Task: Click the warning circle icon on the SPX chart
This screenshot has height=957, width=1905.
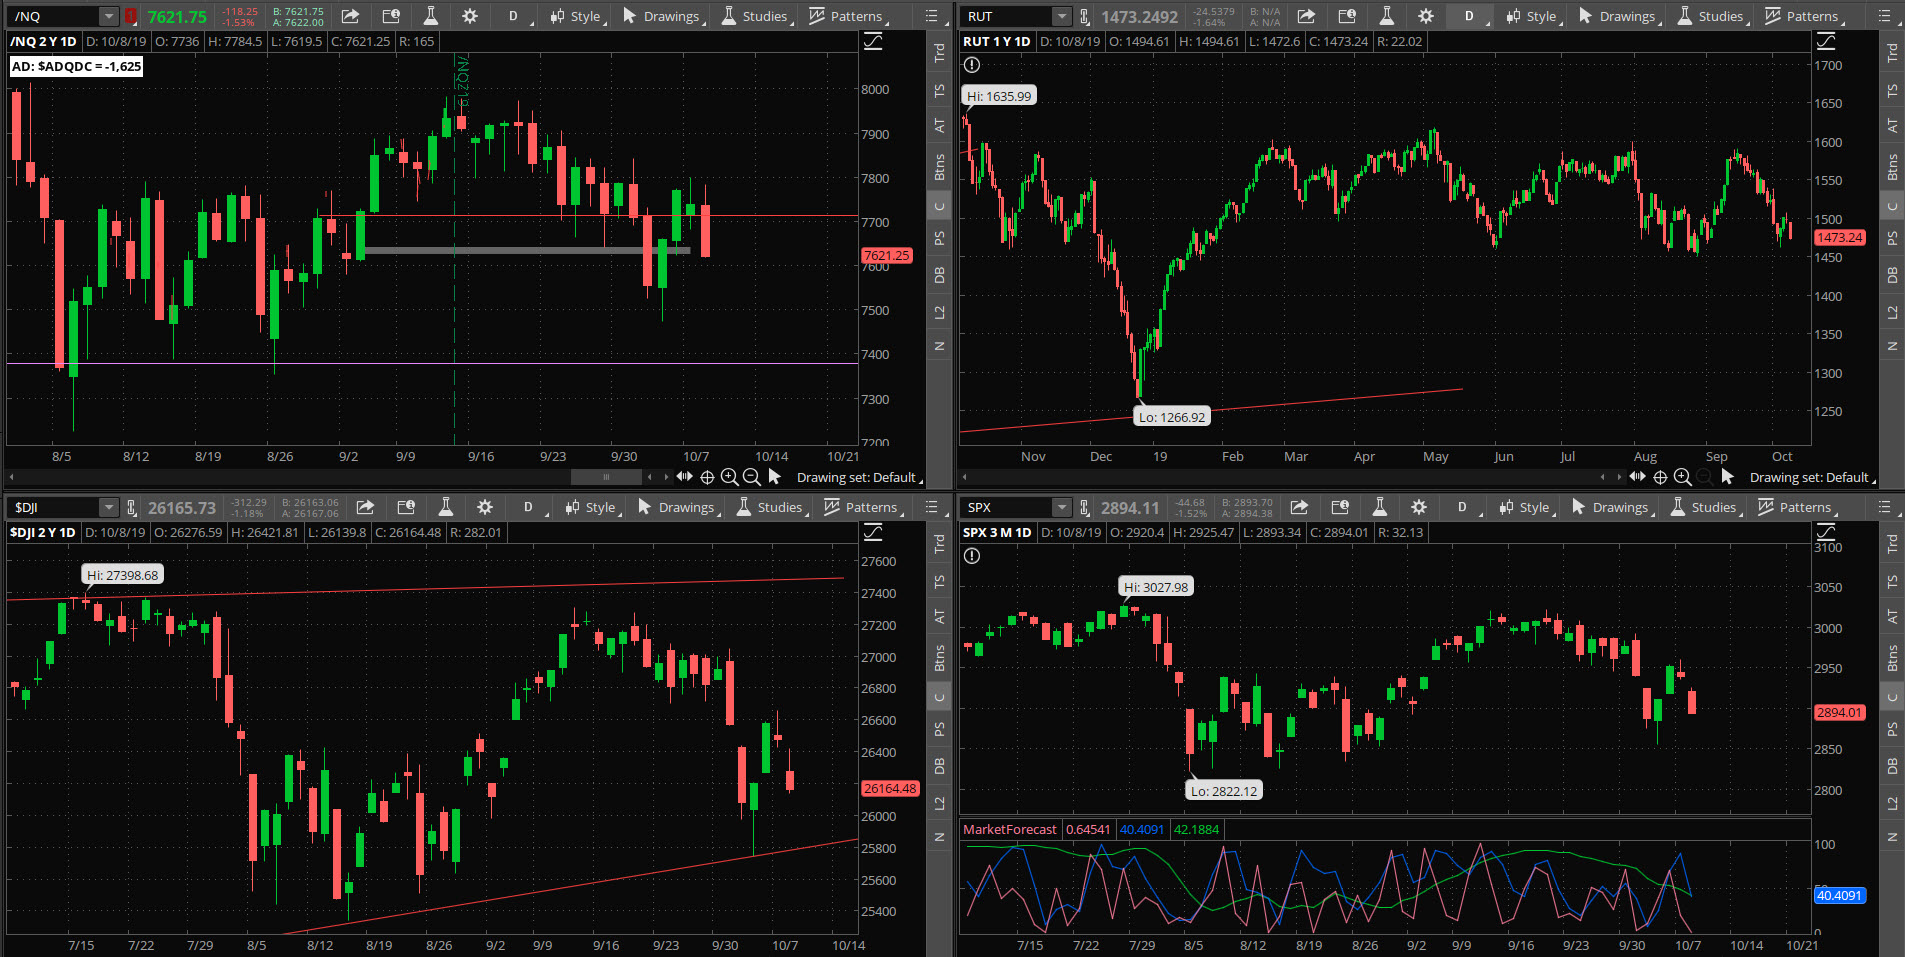Action: tap(972, 556)
